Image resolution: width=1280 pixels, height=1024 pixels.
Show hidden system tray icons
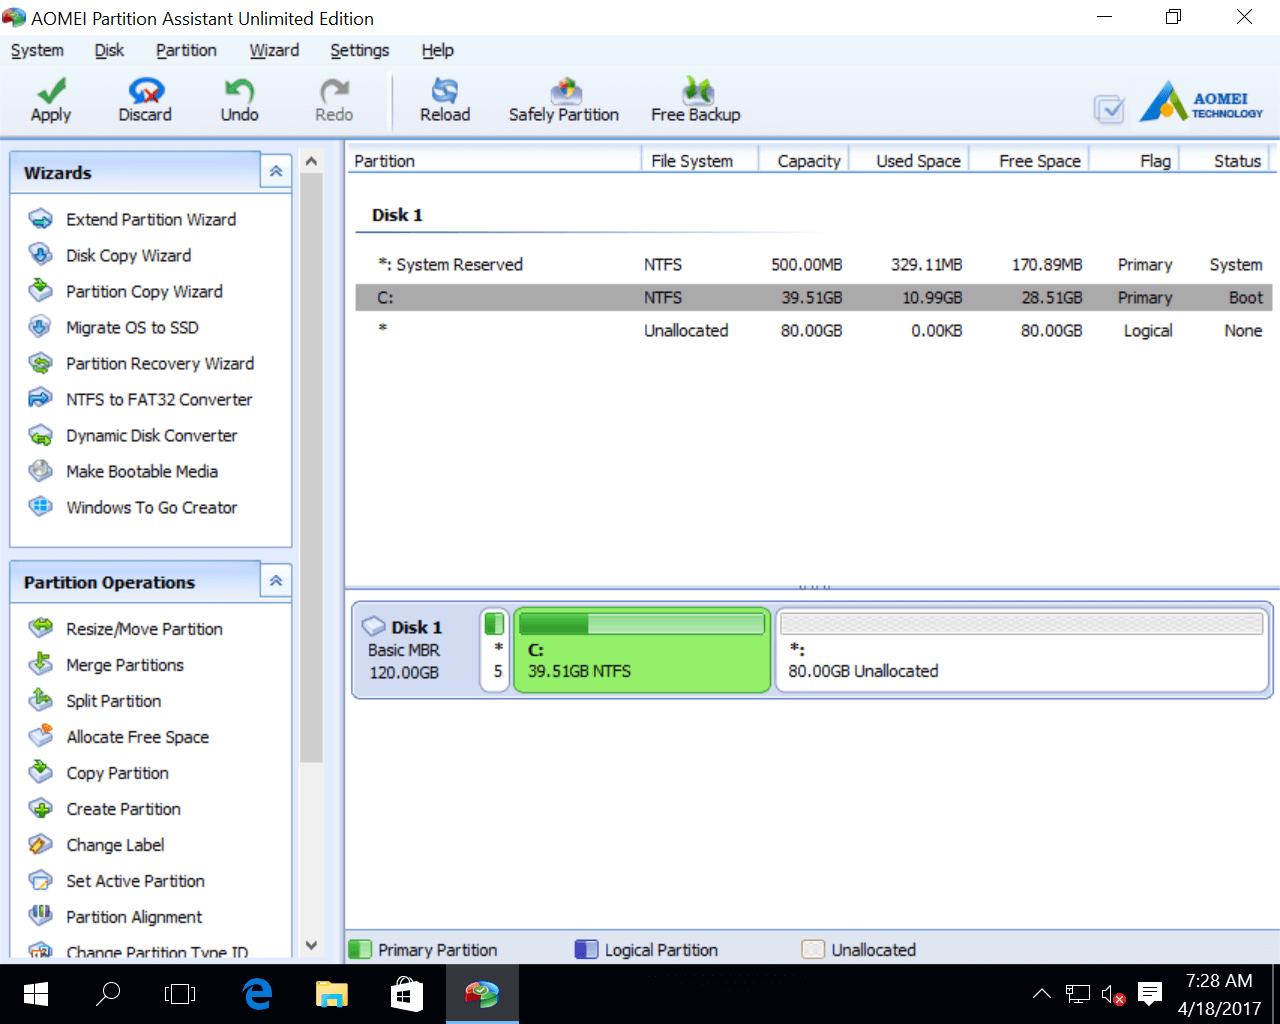click(1041, 994)
